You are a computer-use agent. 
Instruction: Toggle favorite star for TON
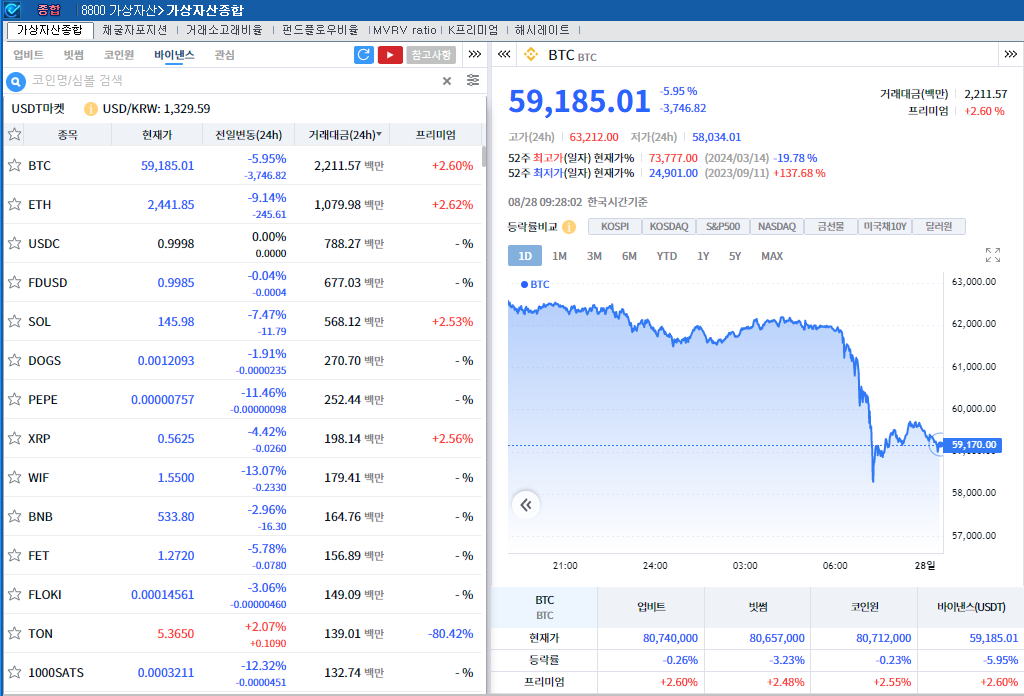14,633
